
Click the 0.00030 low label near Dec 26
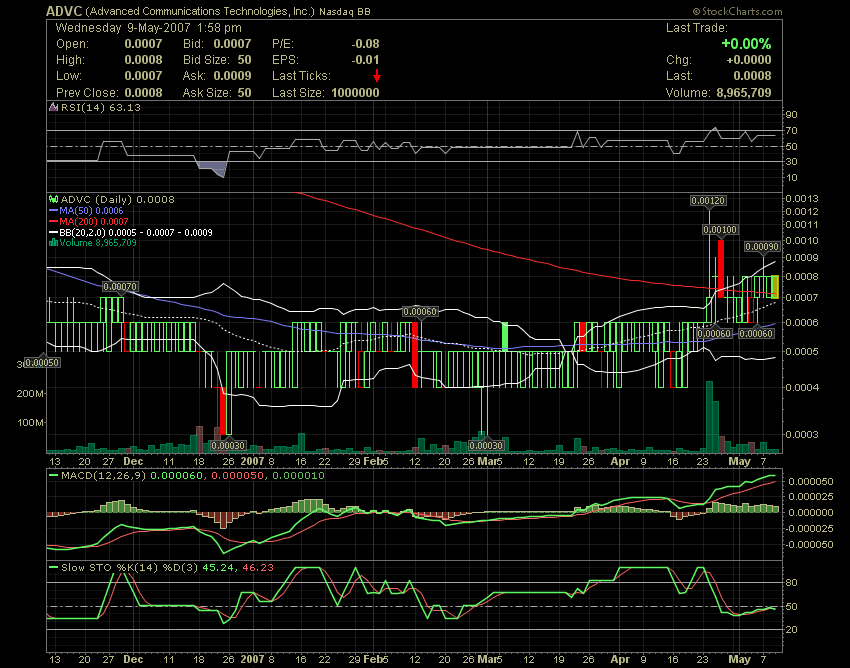coord(228,445)
